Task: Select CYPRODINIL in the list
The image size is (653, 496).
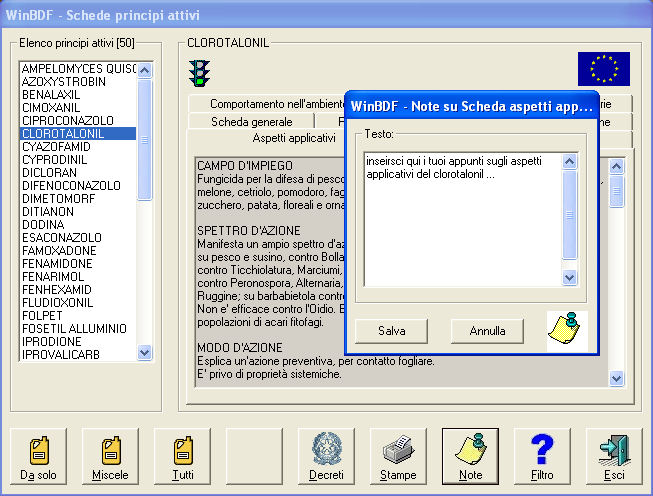Action: (78, 160)
